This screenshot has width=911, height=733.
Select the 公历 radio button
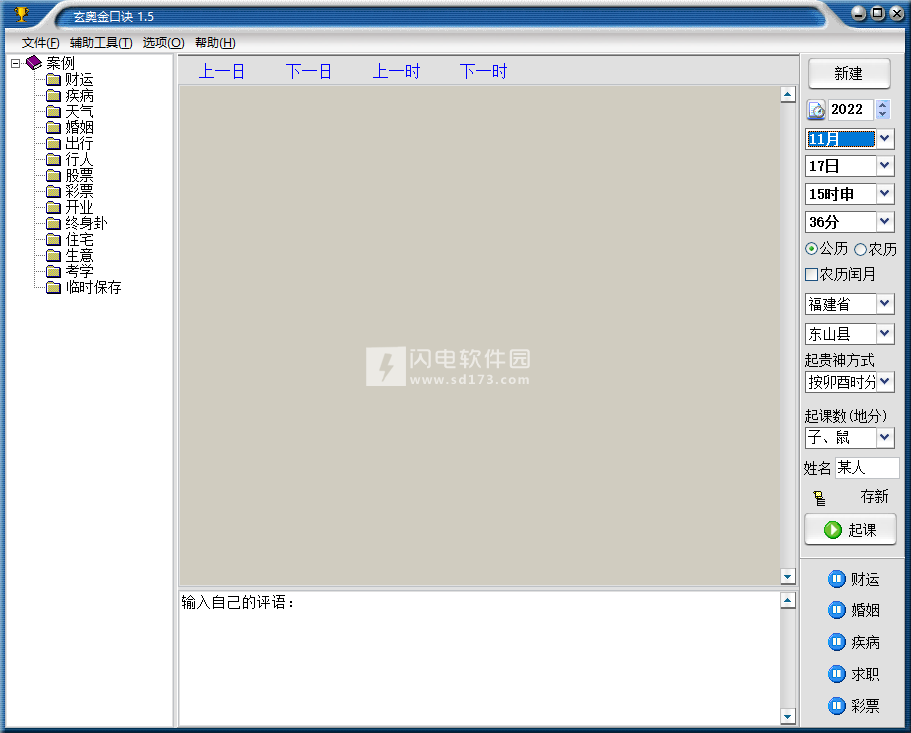[x=811, y=249]
